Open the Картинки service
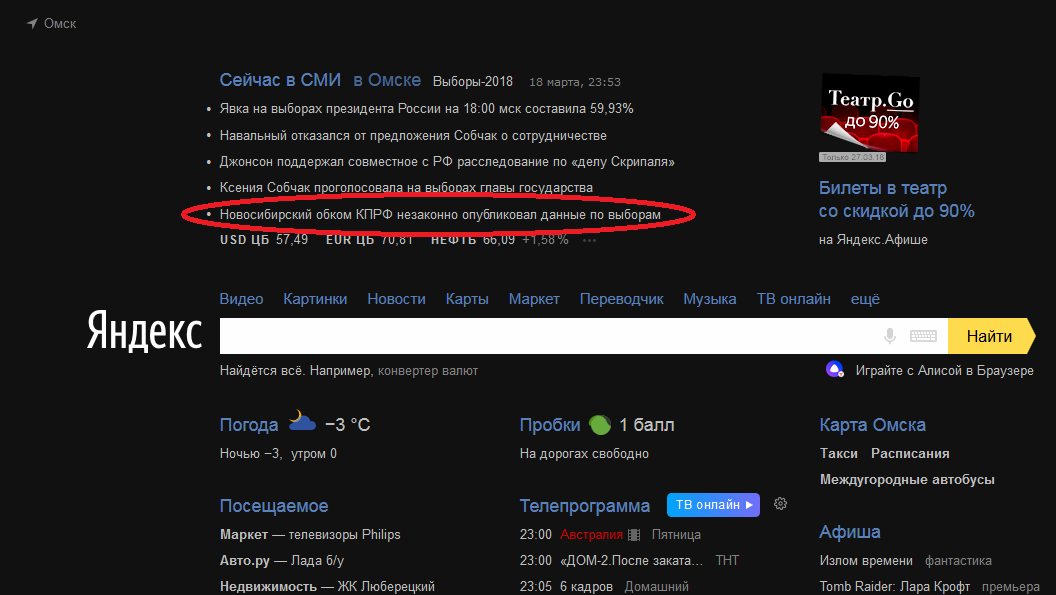Screen dimensions: 1056x595 (x=315, y=299)
